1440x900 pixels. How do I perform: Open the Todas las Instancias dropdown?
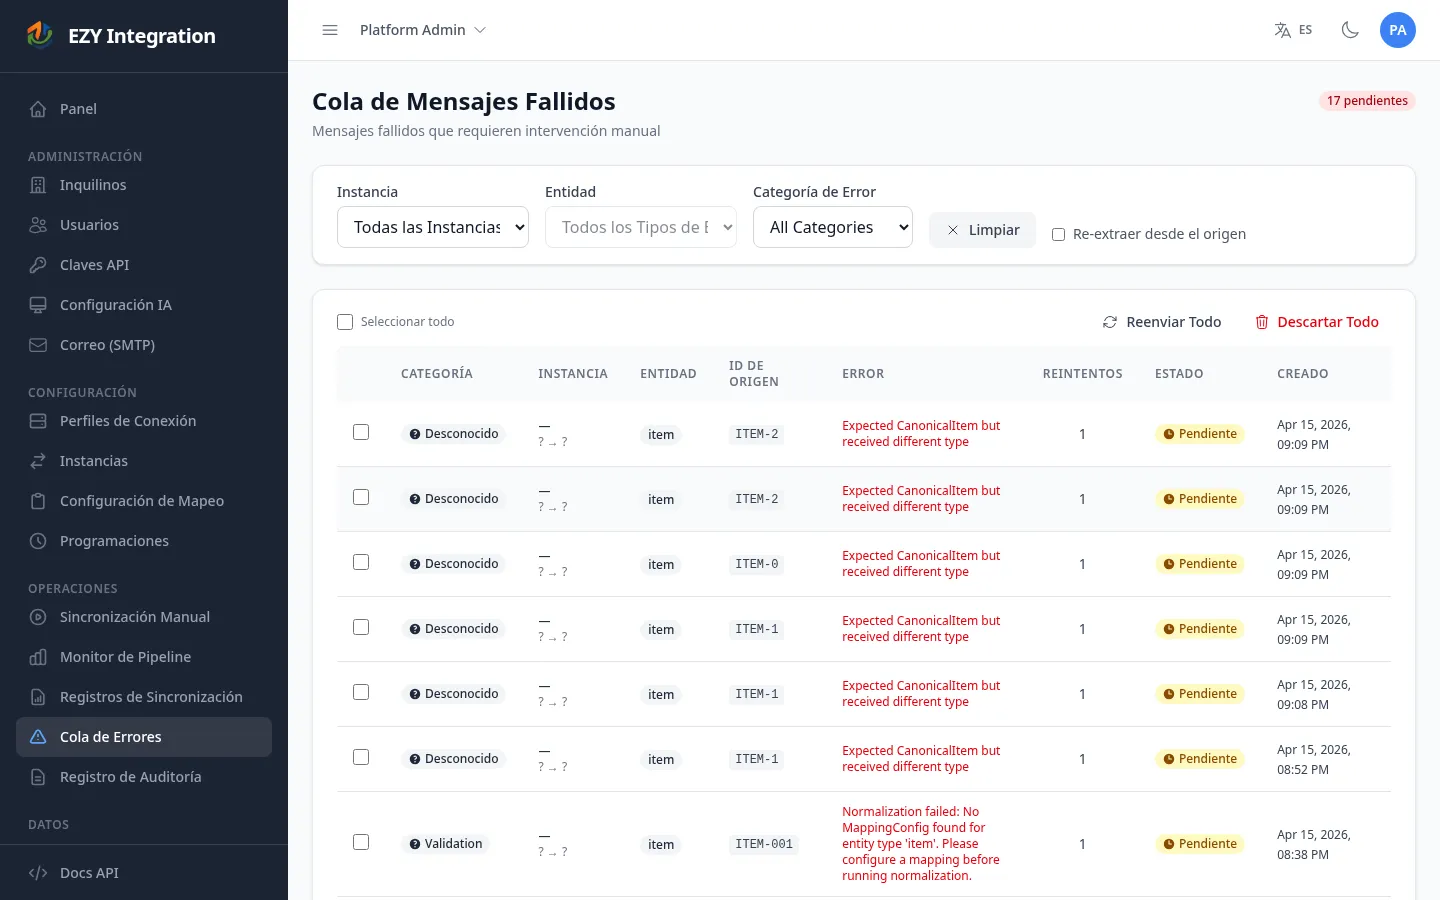(433, 227)
